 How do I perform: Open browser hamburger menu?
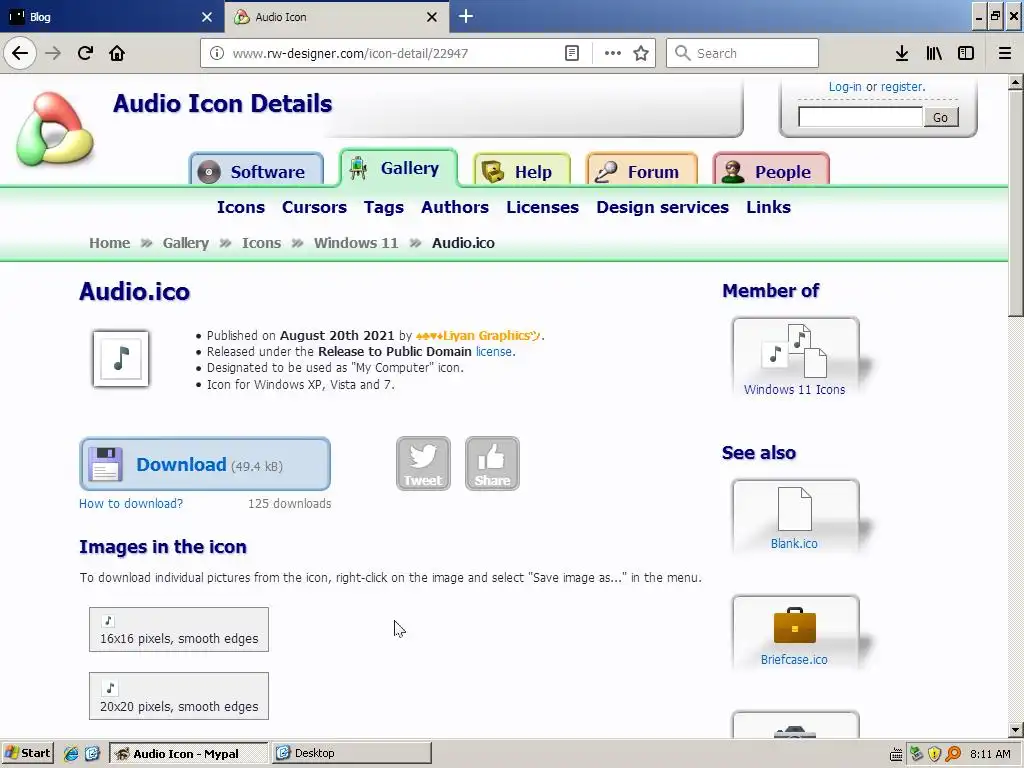pyautogui.click(x=1005, y=53)
